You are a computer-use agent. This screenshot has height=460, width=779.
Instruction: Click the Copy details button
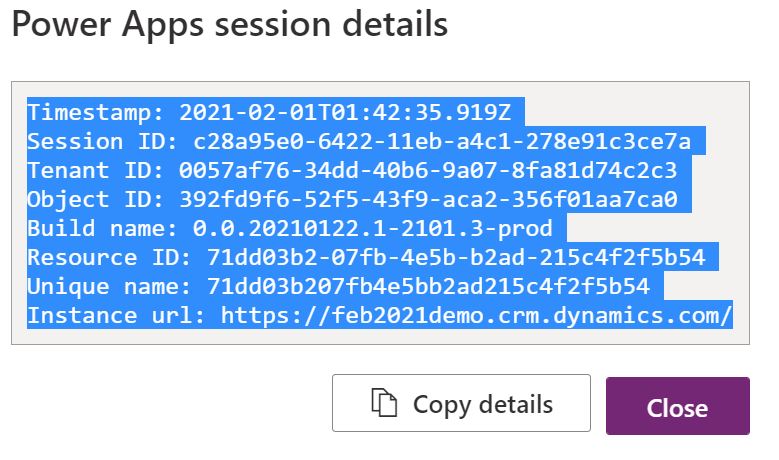click(x=461, y=403)
